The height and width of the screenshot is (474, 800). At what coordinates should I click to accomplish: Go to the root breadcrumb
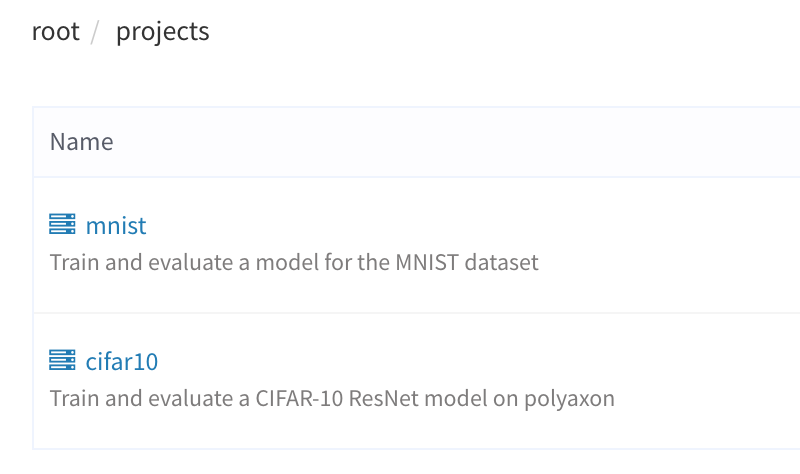pos(55,31)
